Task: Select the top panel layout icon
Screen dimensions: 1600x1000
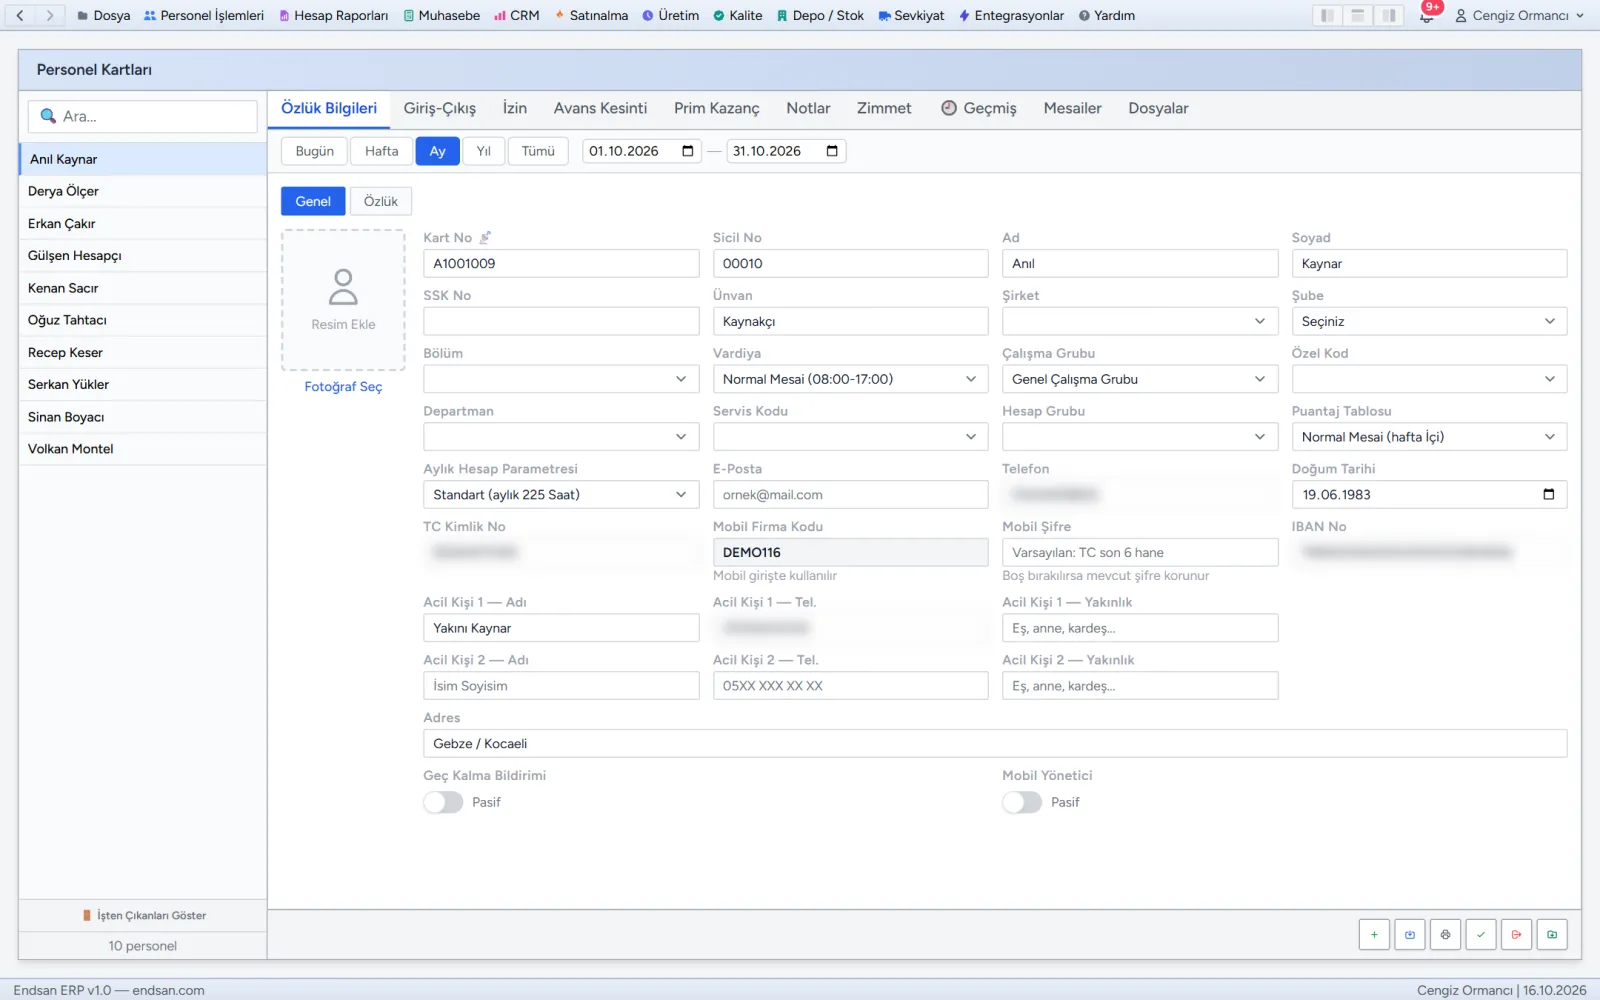Action: coord(1358,15)
